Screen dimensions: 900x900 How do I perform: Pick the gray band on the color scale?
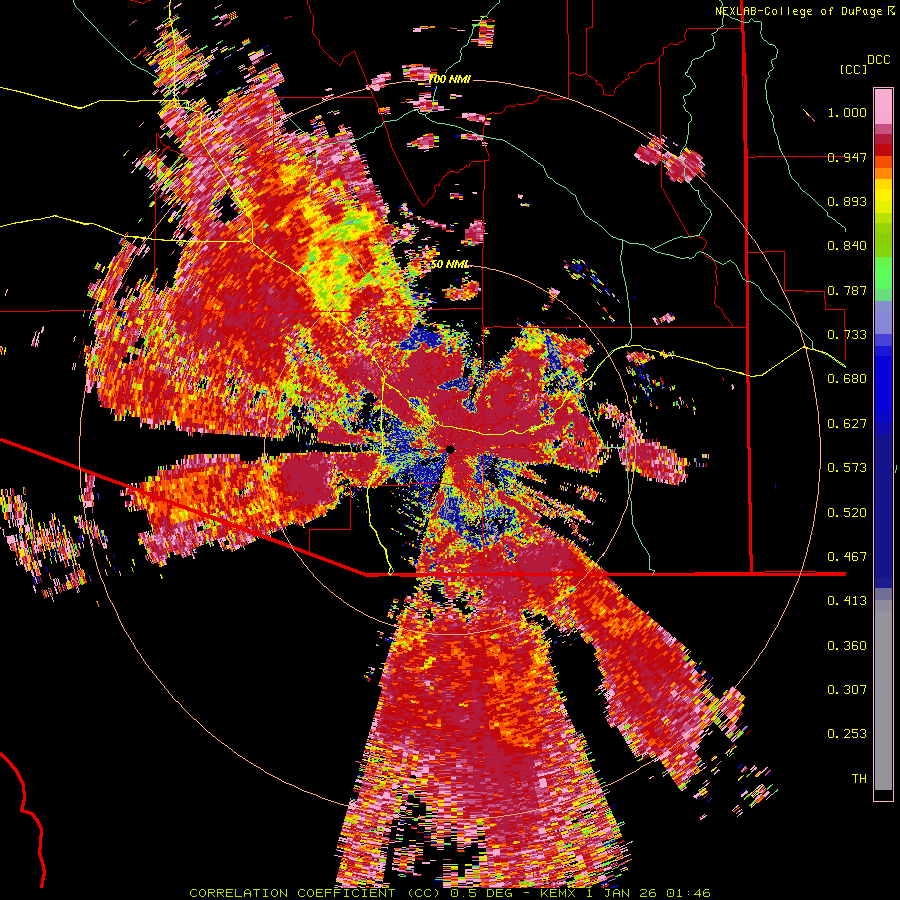[883, 695]
